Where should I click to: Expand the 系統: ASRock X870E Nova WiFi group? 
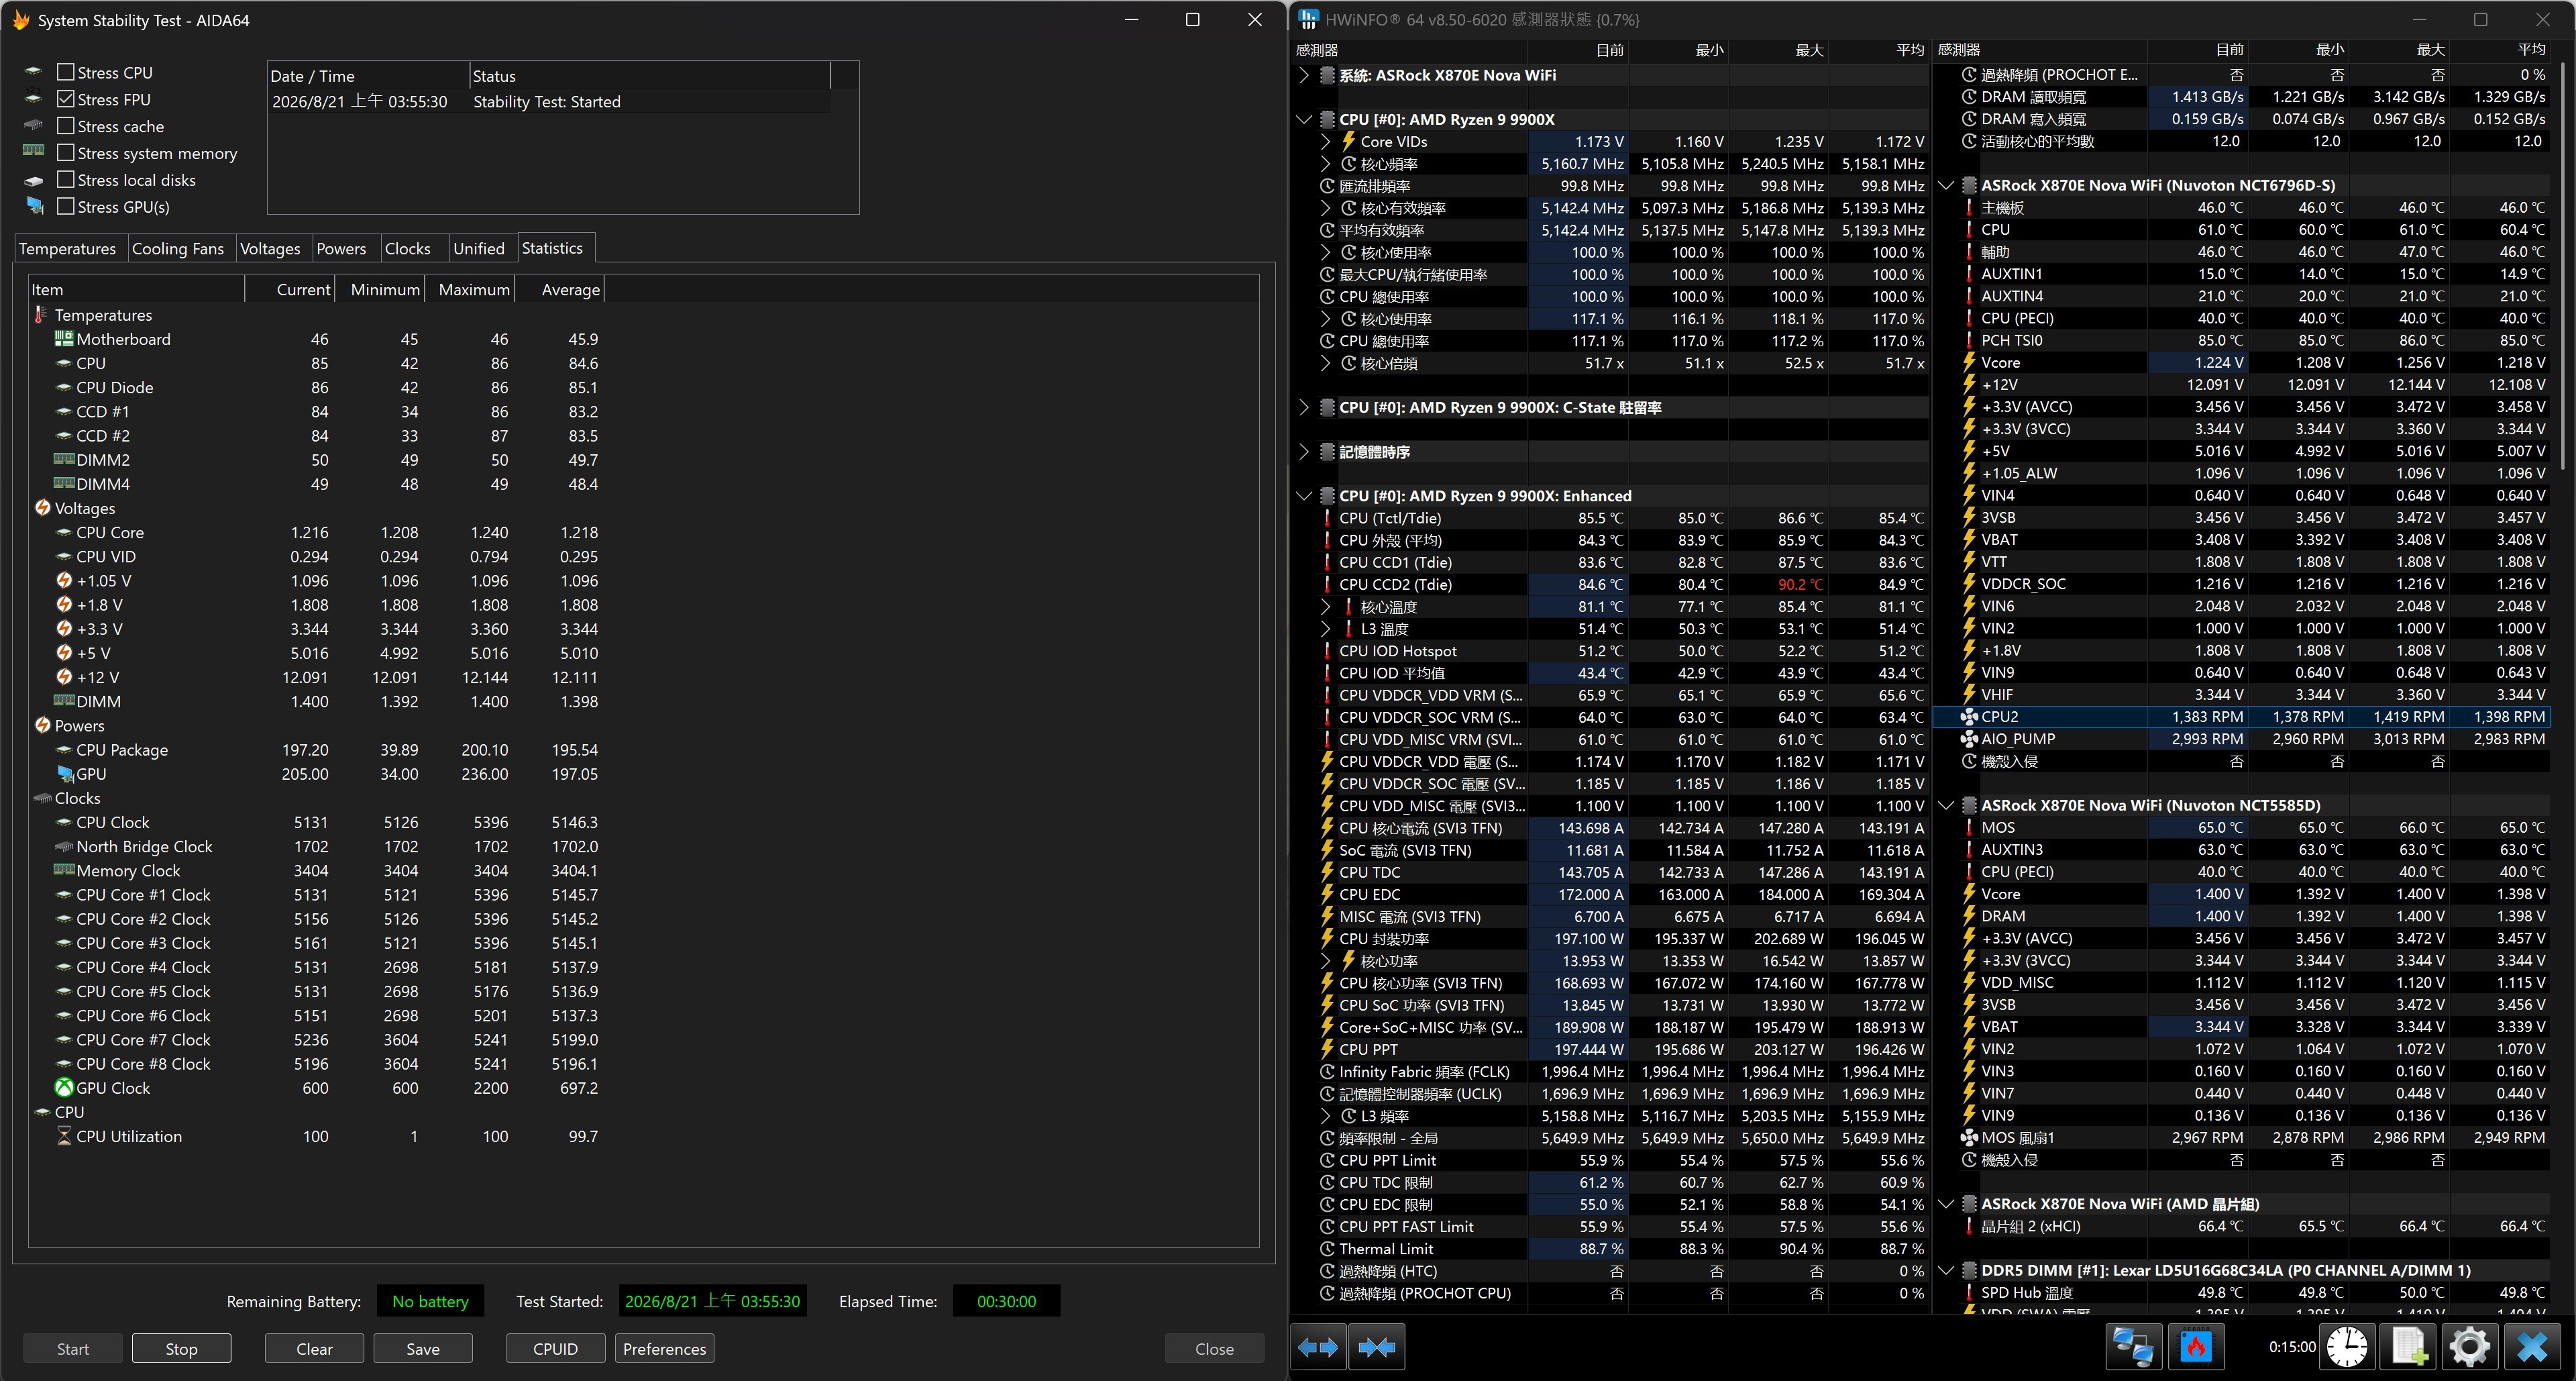[1304, 75]
